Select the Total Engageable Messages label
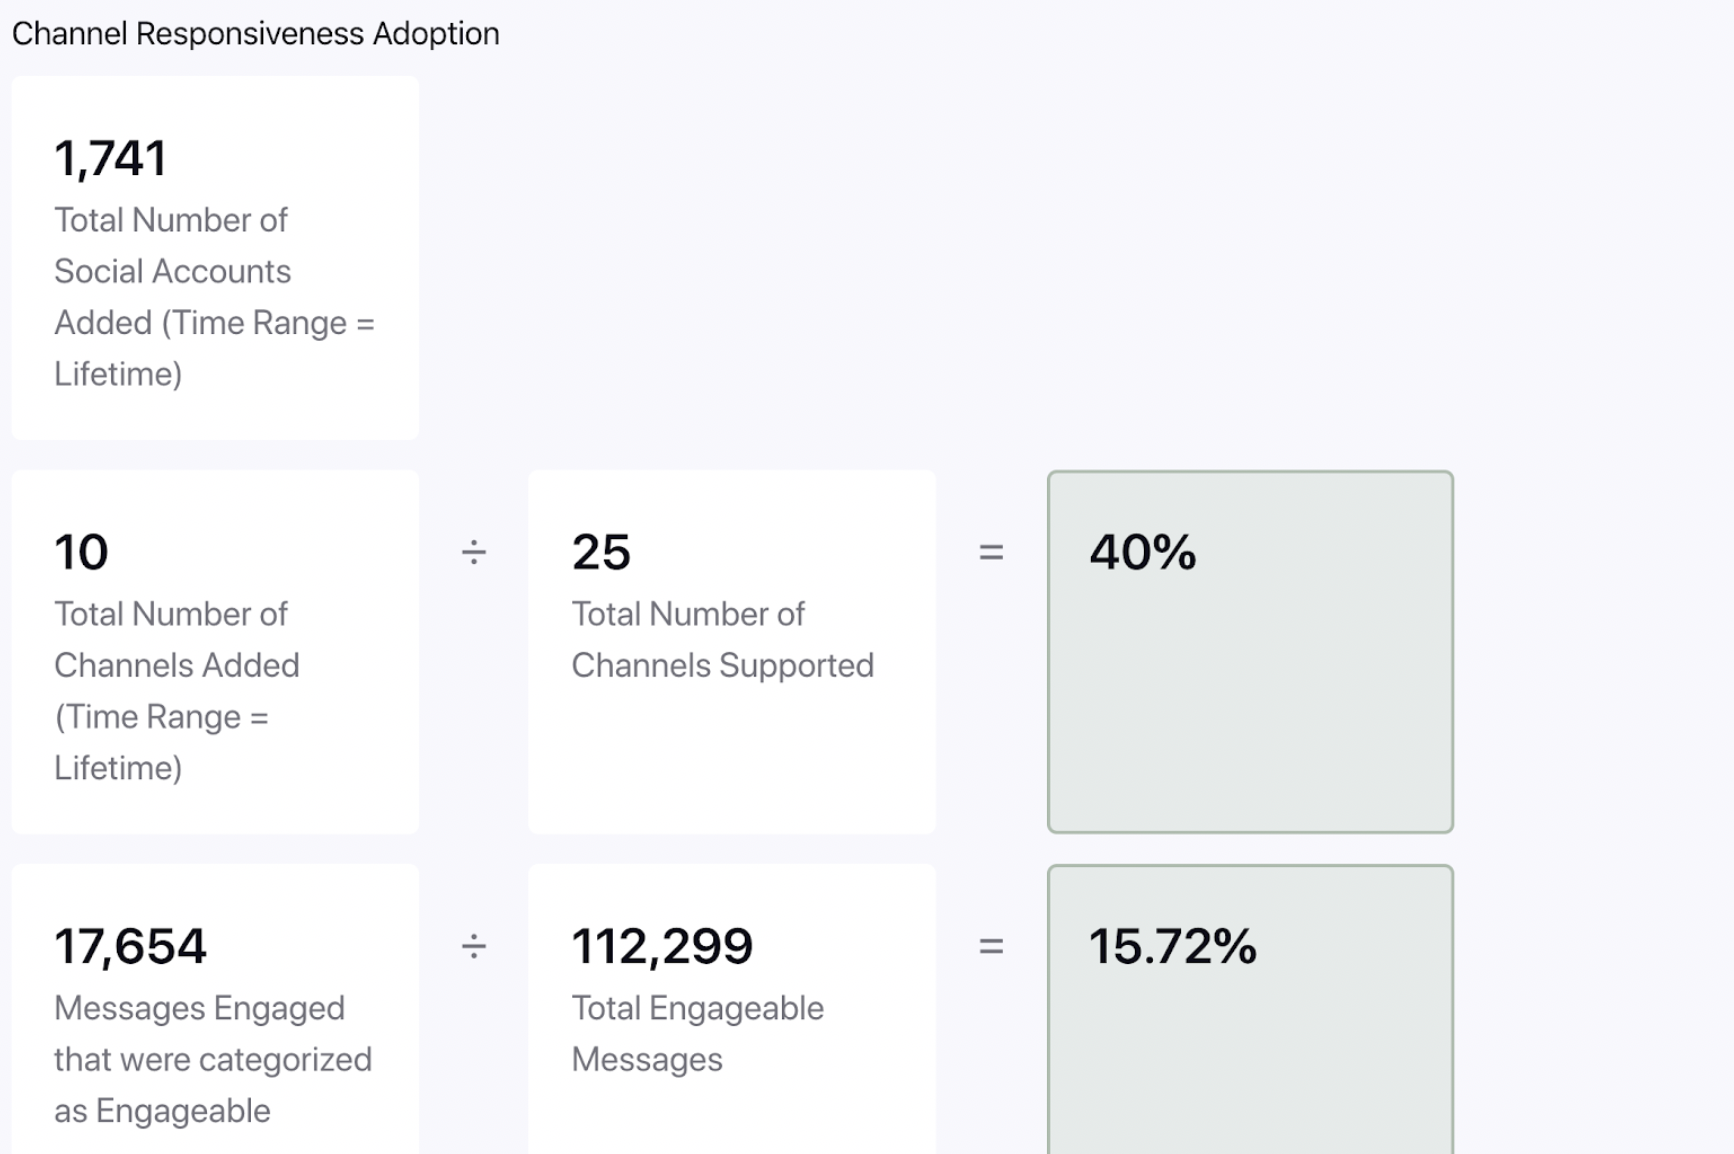Screen dimensions: 1734x1154 tap(697, 1033)
